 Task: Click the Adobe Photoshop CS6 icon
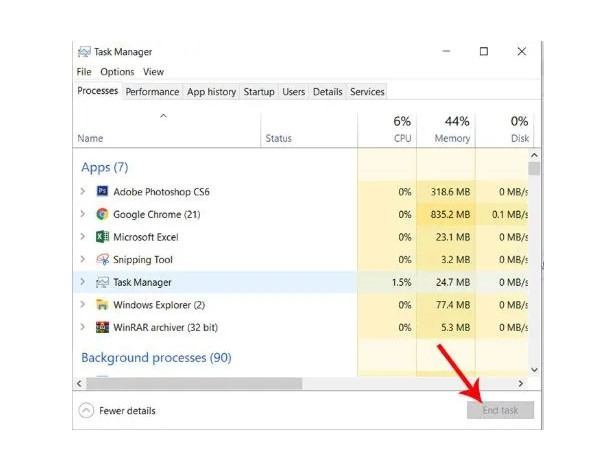pyautogui.click(x=102, y=191)
